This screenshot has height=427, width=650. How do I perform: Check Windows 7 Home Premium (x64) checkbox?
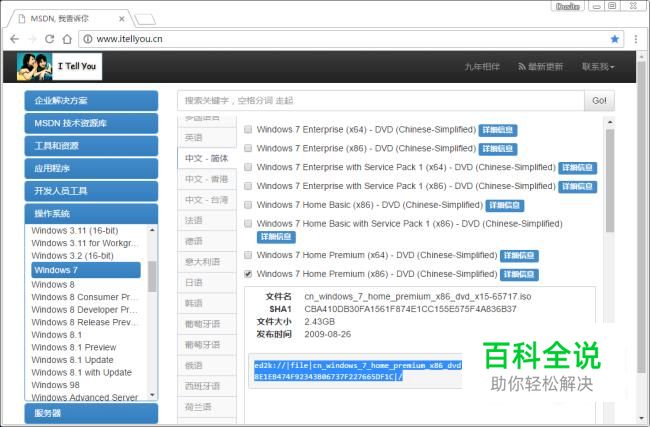click(x=248, y=255)
